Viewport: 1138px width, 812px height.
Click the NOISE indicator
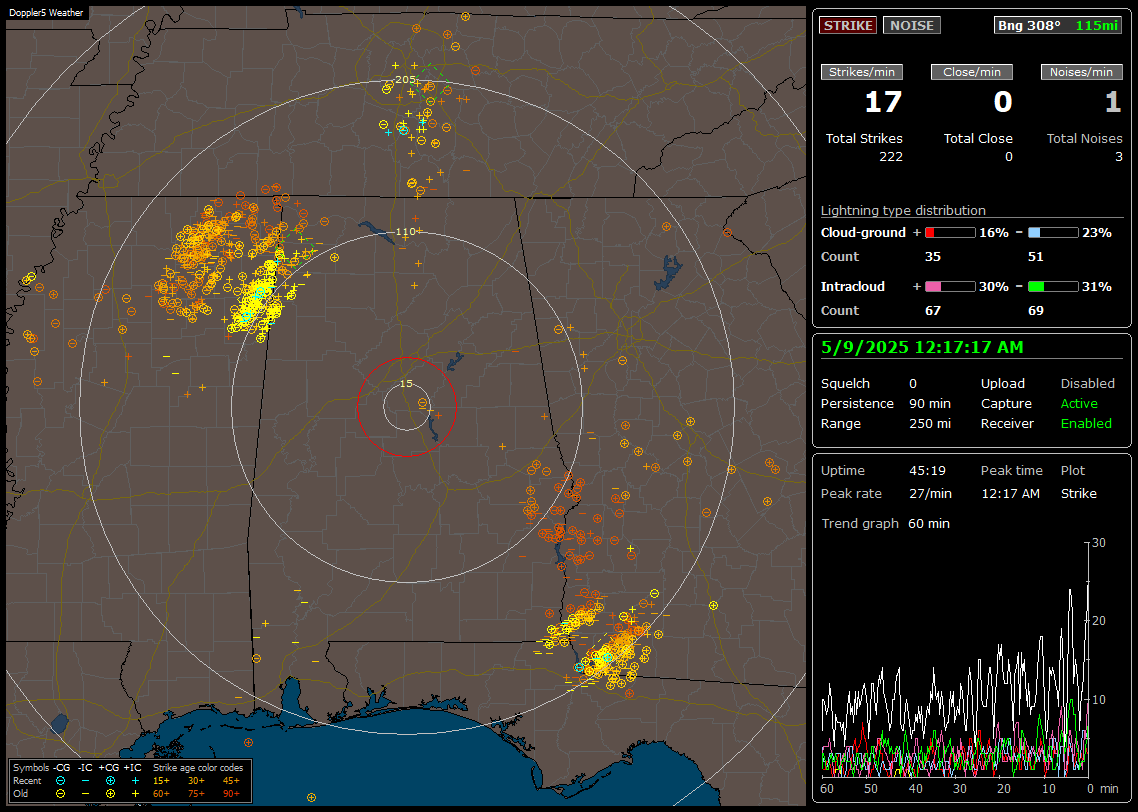click(x=912, y=25)
